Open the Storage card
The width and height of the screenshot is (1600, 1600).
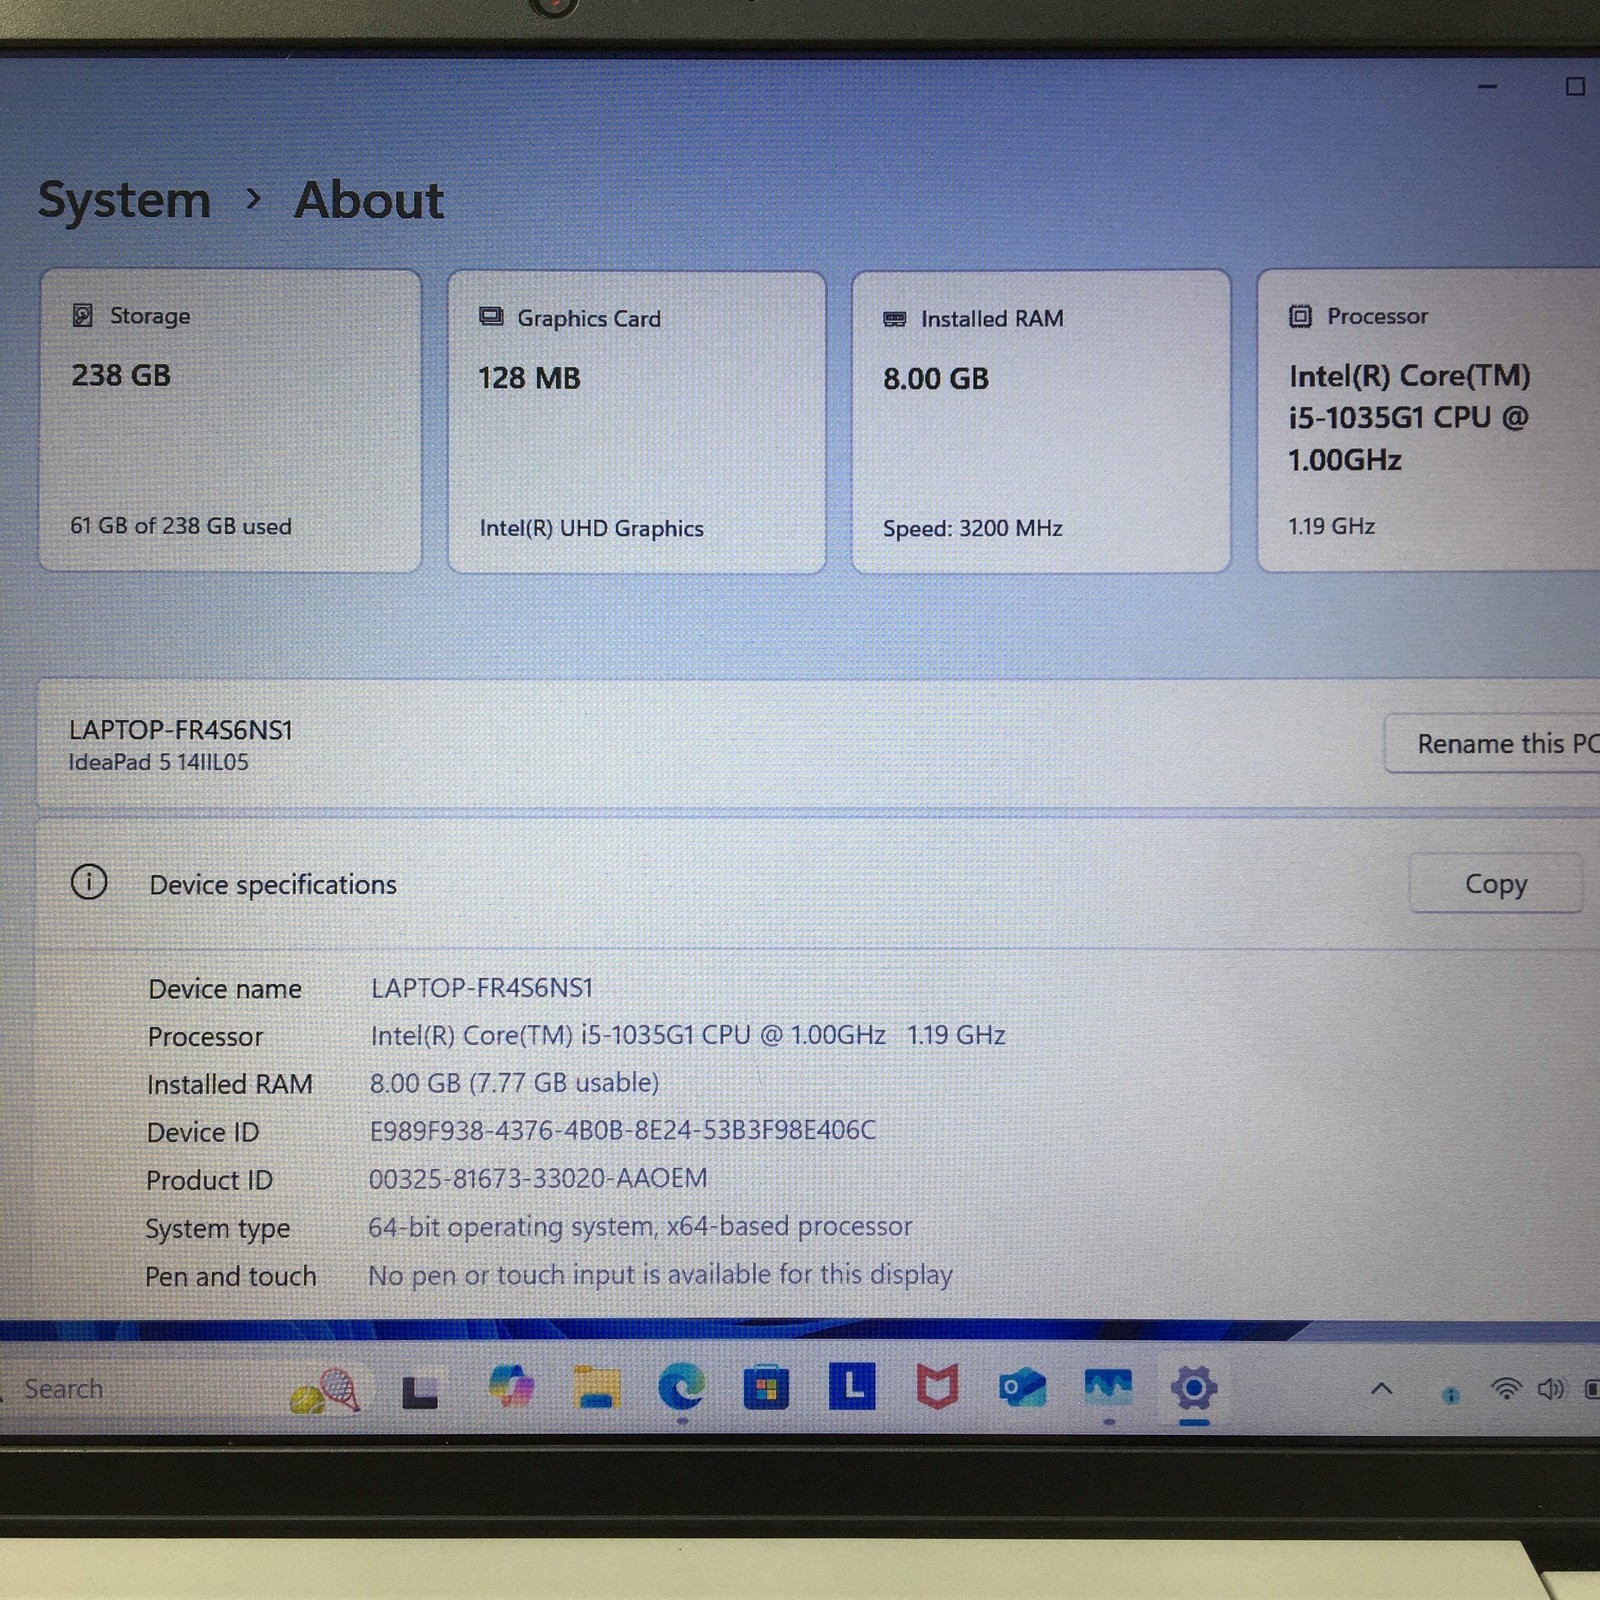click(230, 421)
